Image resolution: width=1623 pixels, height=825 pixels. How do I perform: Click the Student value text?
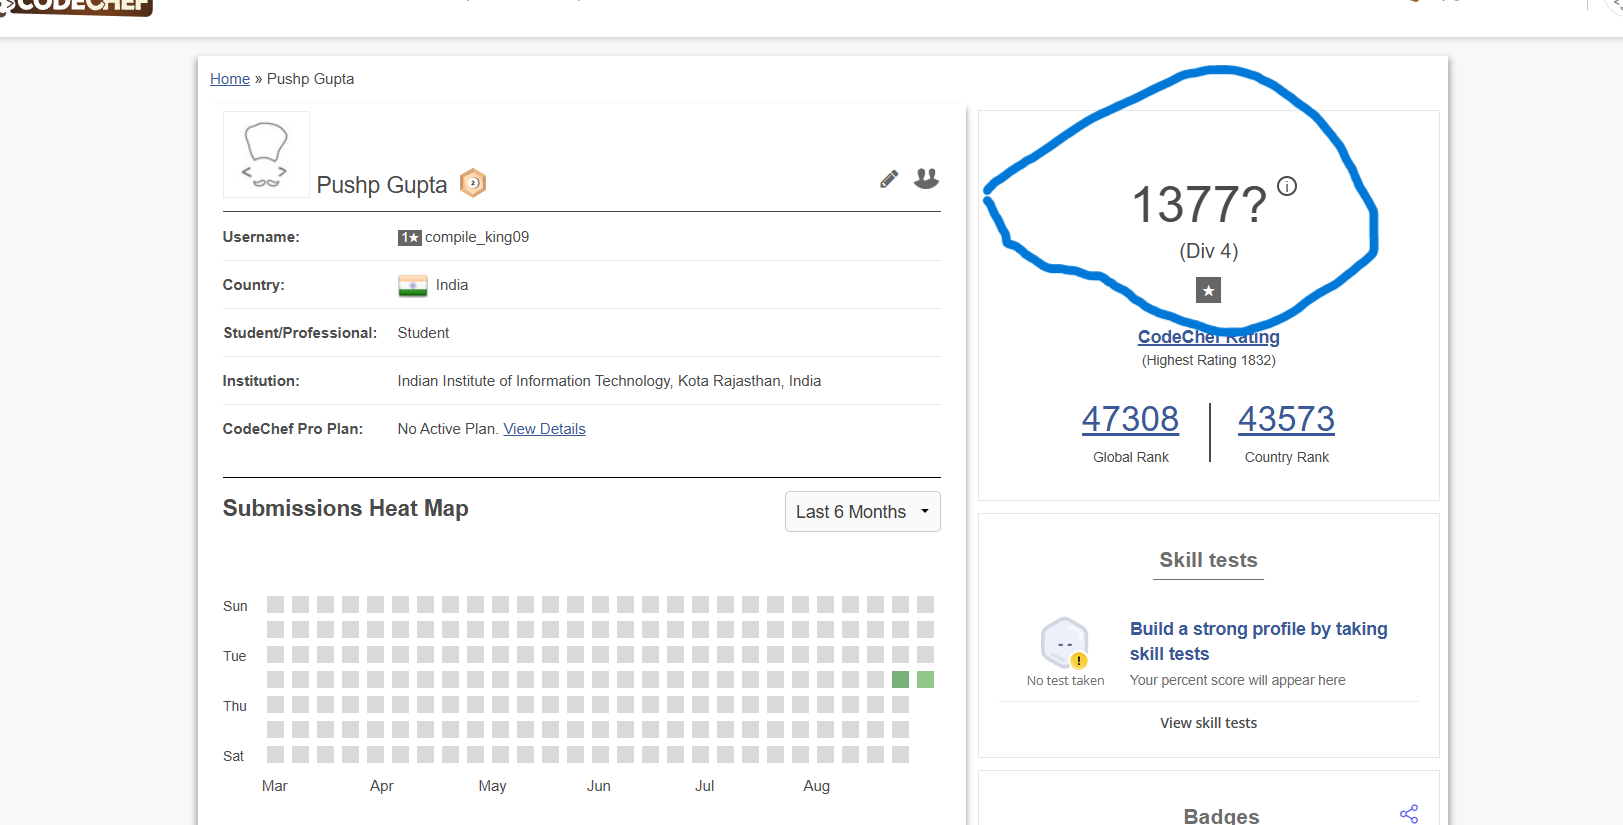[423, 333]
